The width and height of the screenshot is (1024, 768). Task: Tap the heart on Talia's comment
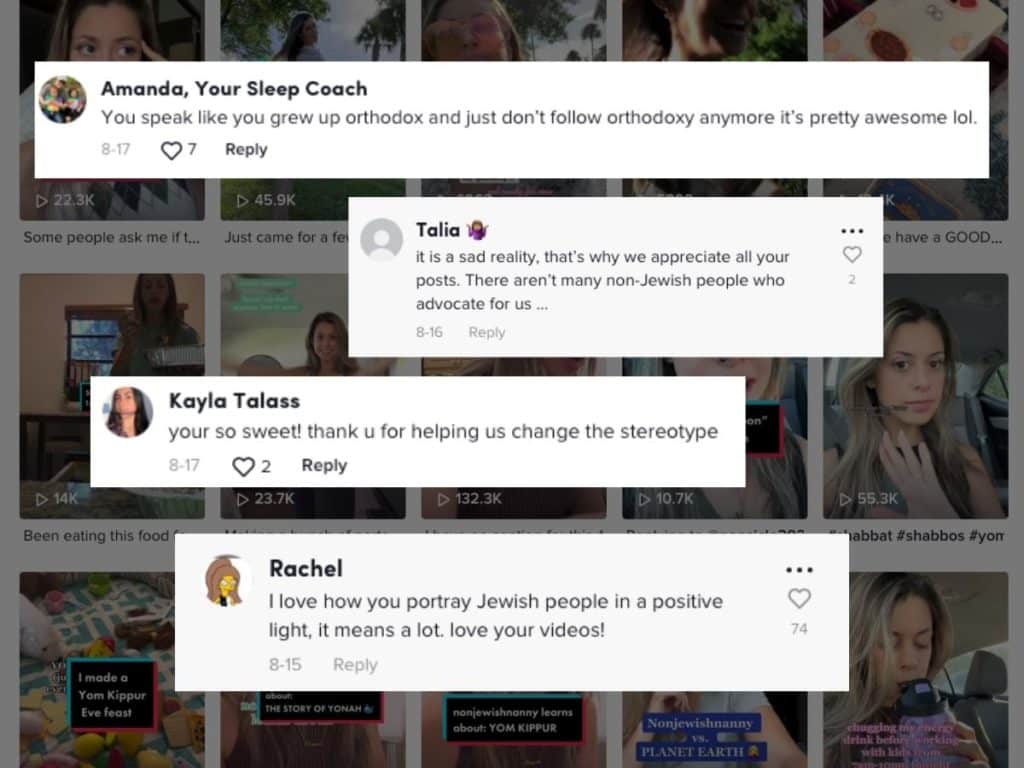click(x=852, y=254)
